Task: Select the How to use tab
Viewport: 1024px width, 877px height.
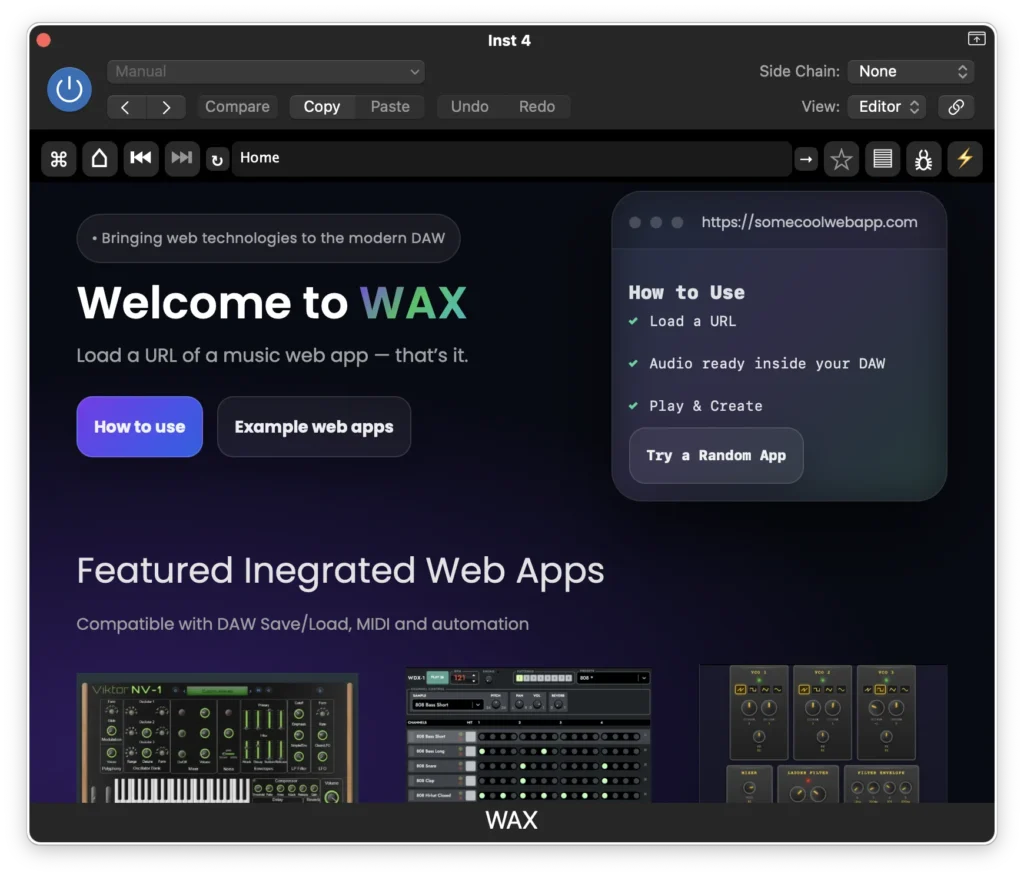Action: pos(140,427)
